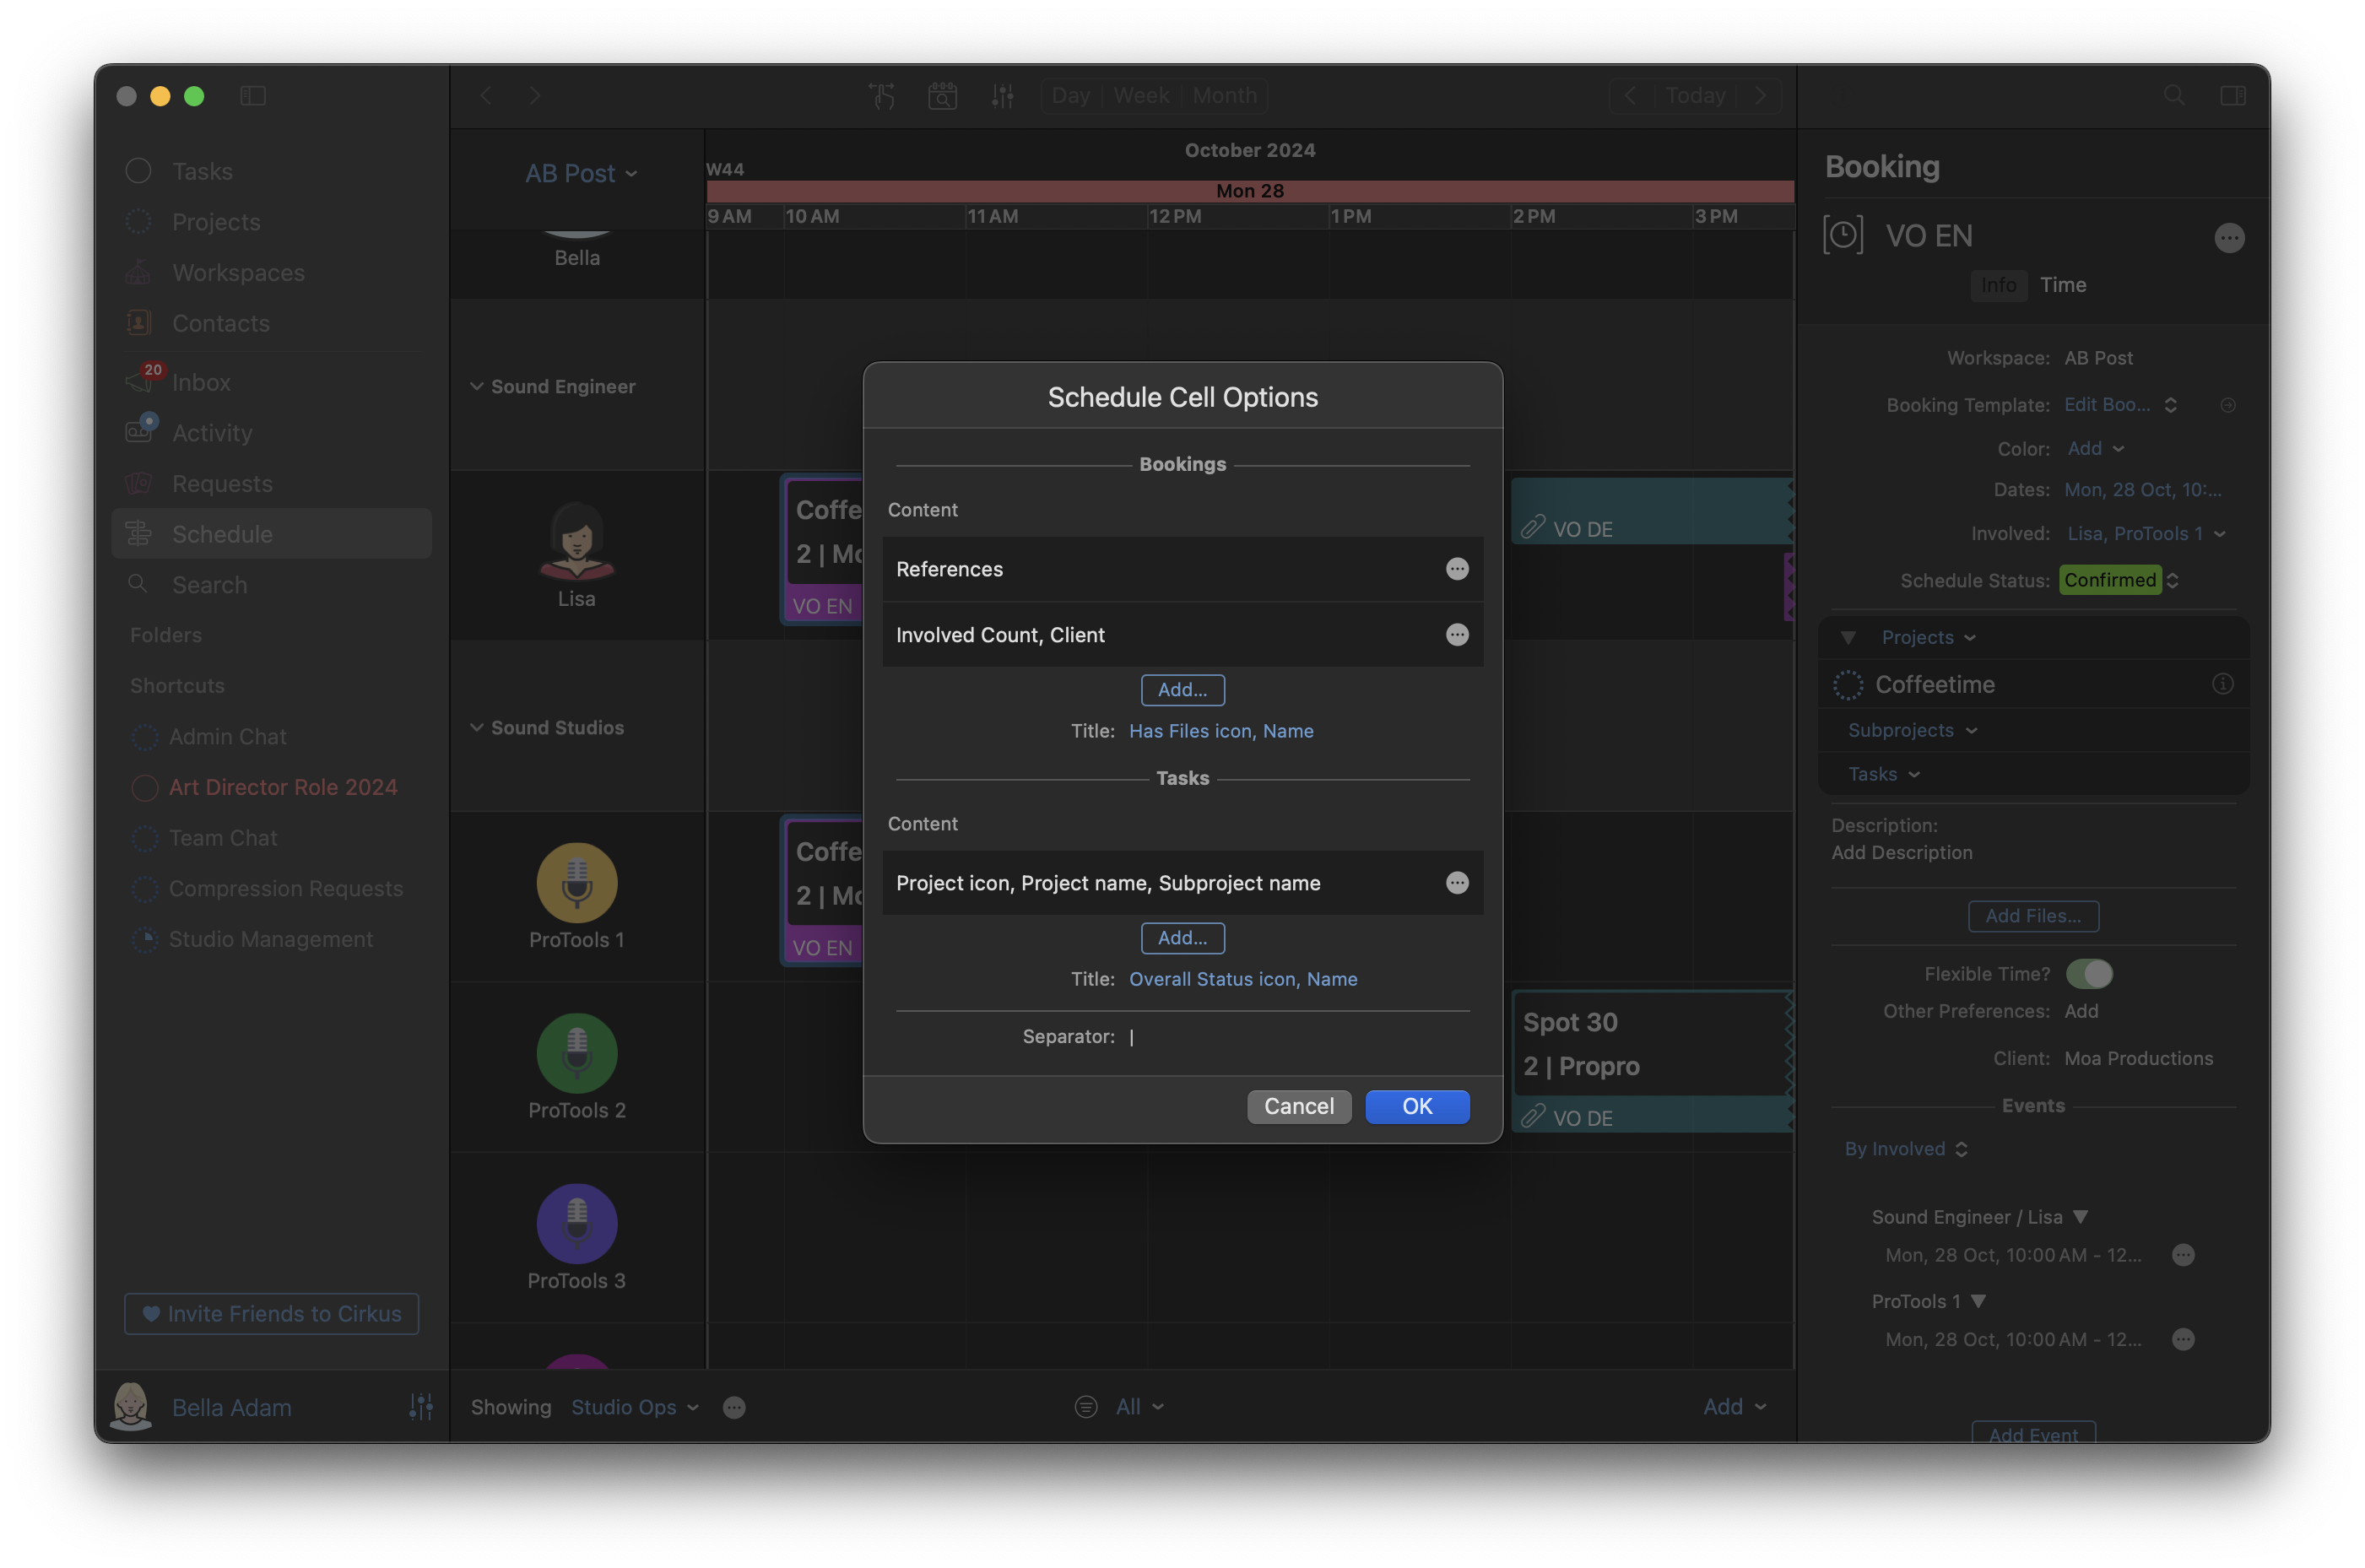Screen dimensions: 2365x1568
Task: Collapse the Sound Engineer group
Action: click(477, 387)
